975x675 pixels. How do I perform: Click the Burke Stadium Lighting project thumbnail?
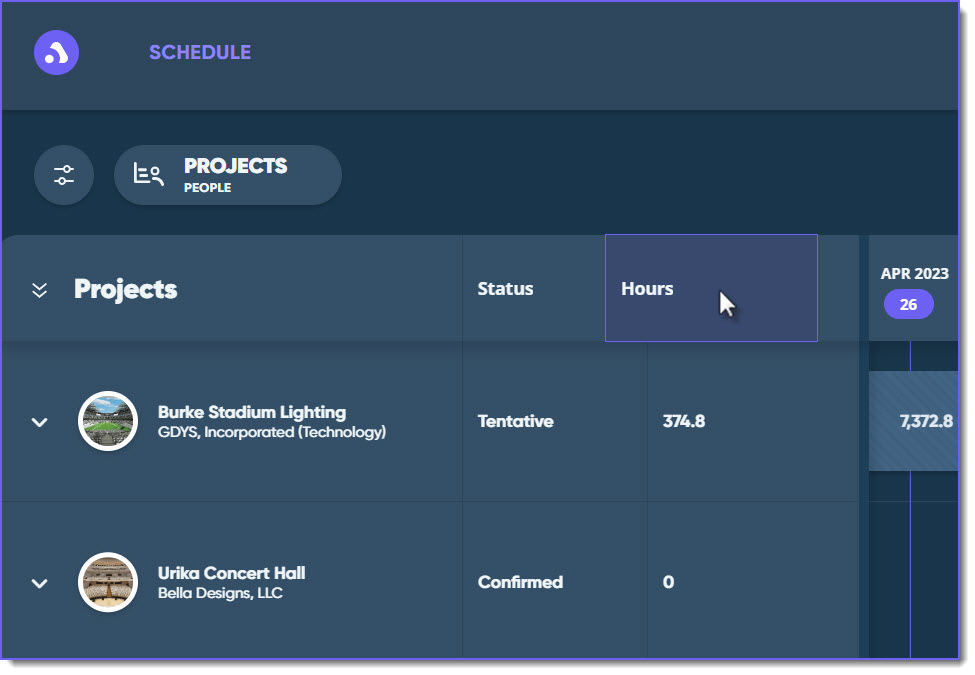coord(107,421)
